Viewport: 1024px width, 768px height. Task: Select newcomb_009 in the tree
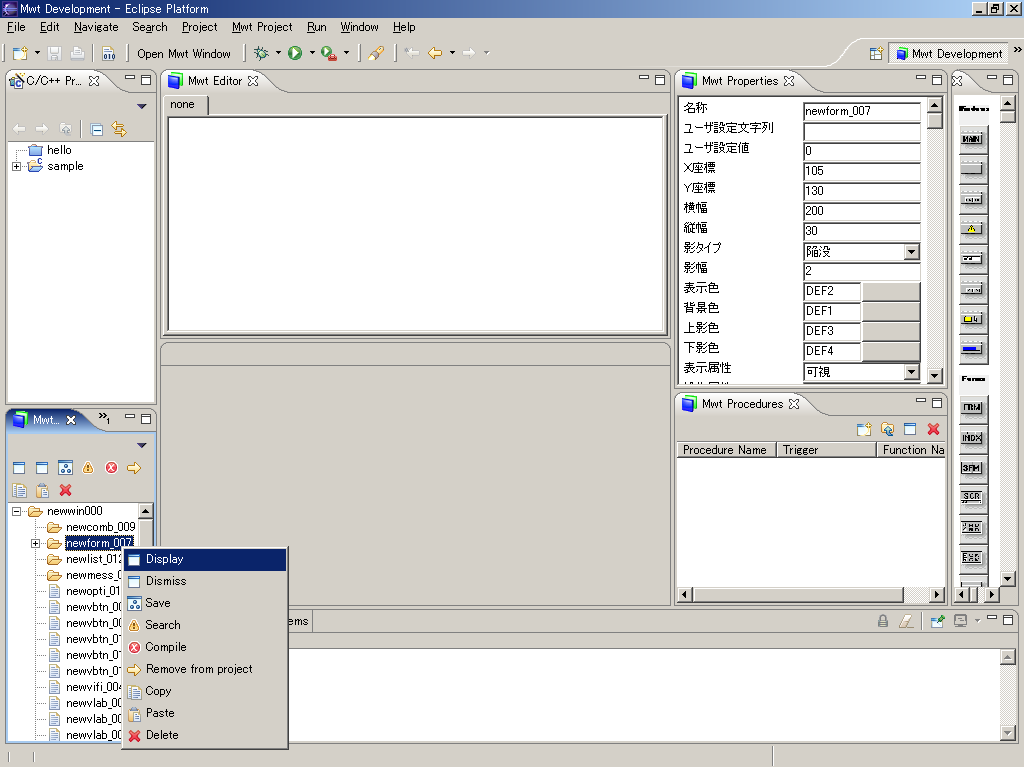[101, 527]
